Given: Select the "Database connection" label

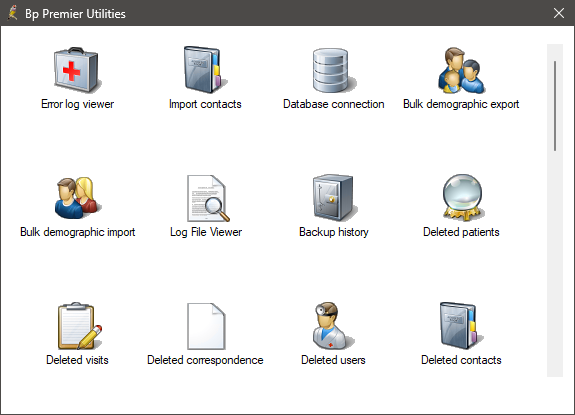Looking at the screenshot, I should 333,104.
